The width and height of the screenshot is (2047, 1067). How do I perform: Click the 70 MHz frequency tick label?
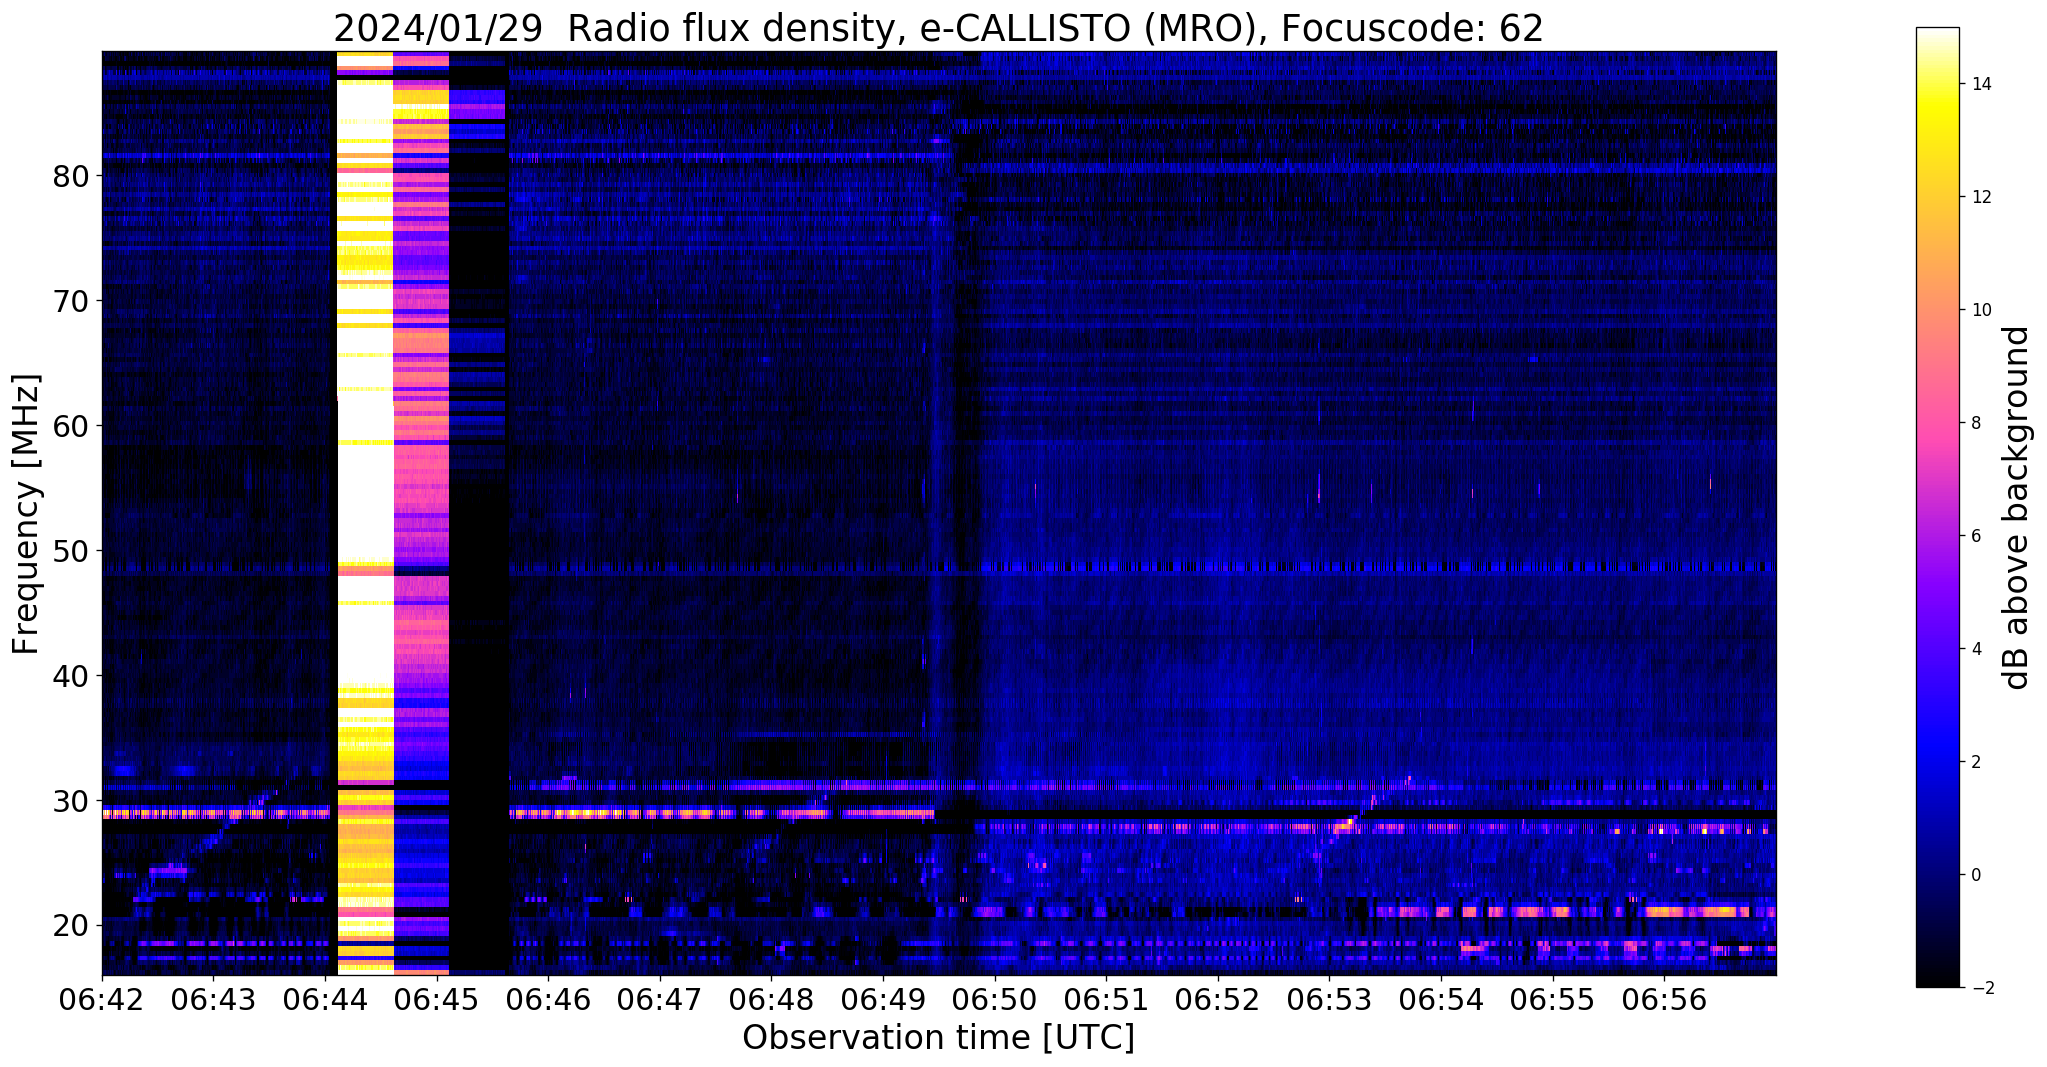72,300
